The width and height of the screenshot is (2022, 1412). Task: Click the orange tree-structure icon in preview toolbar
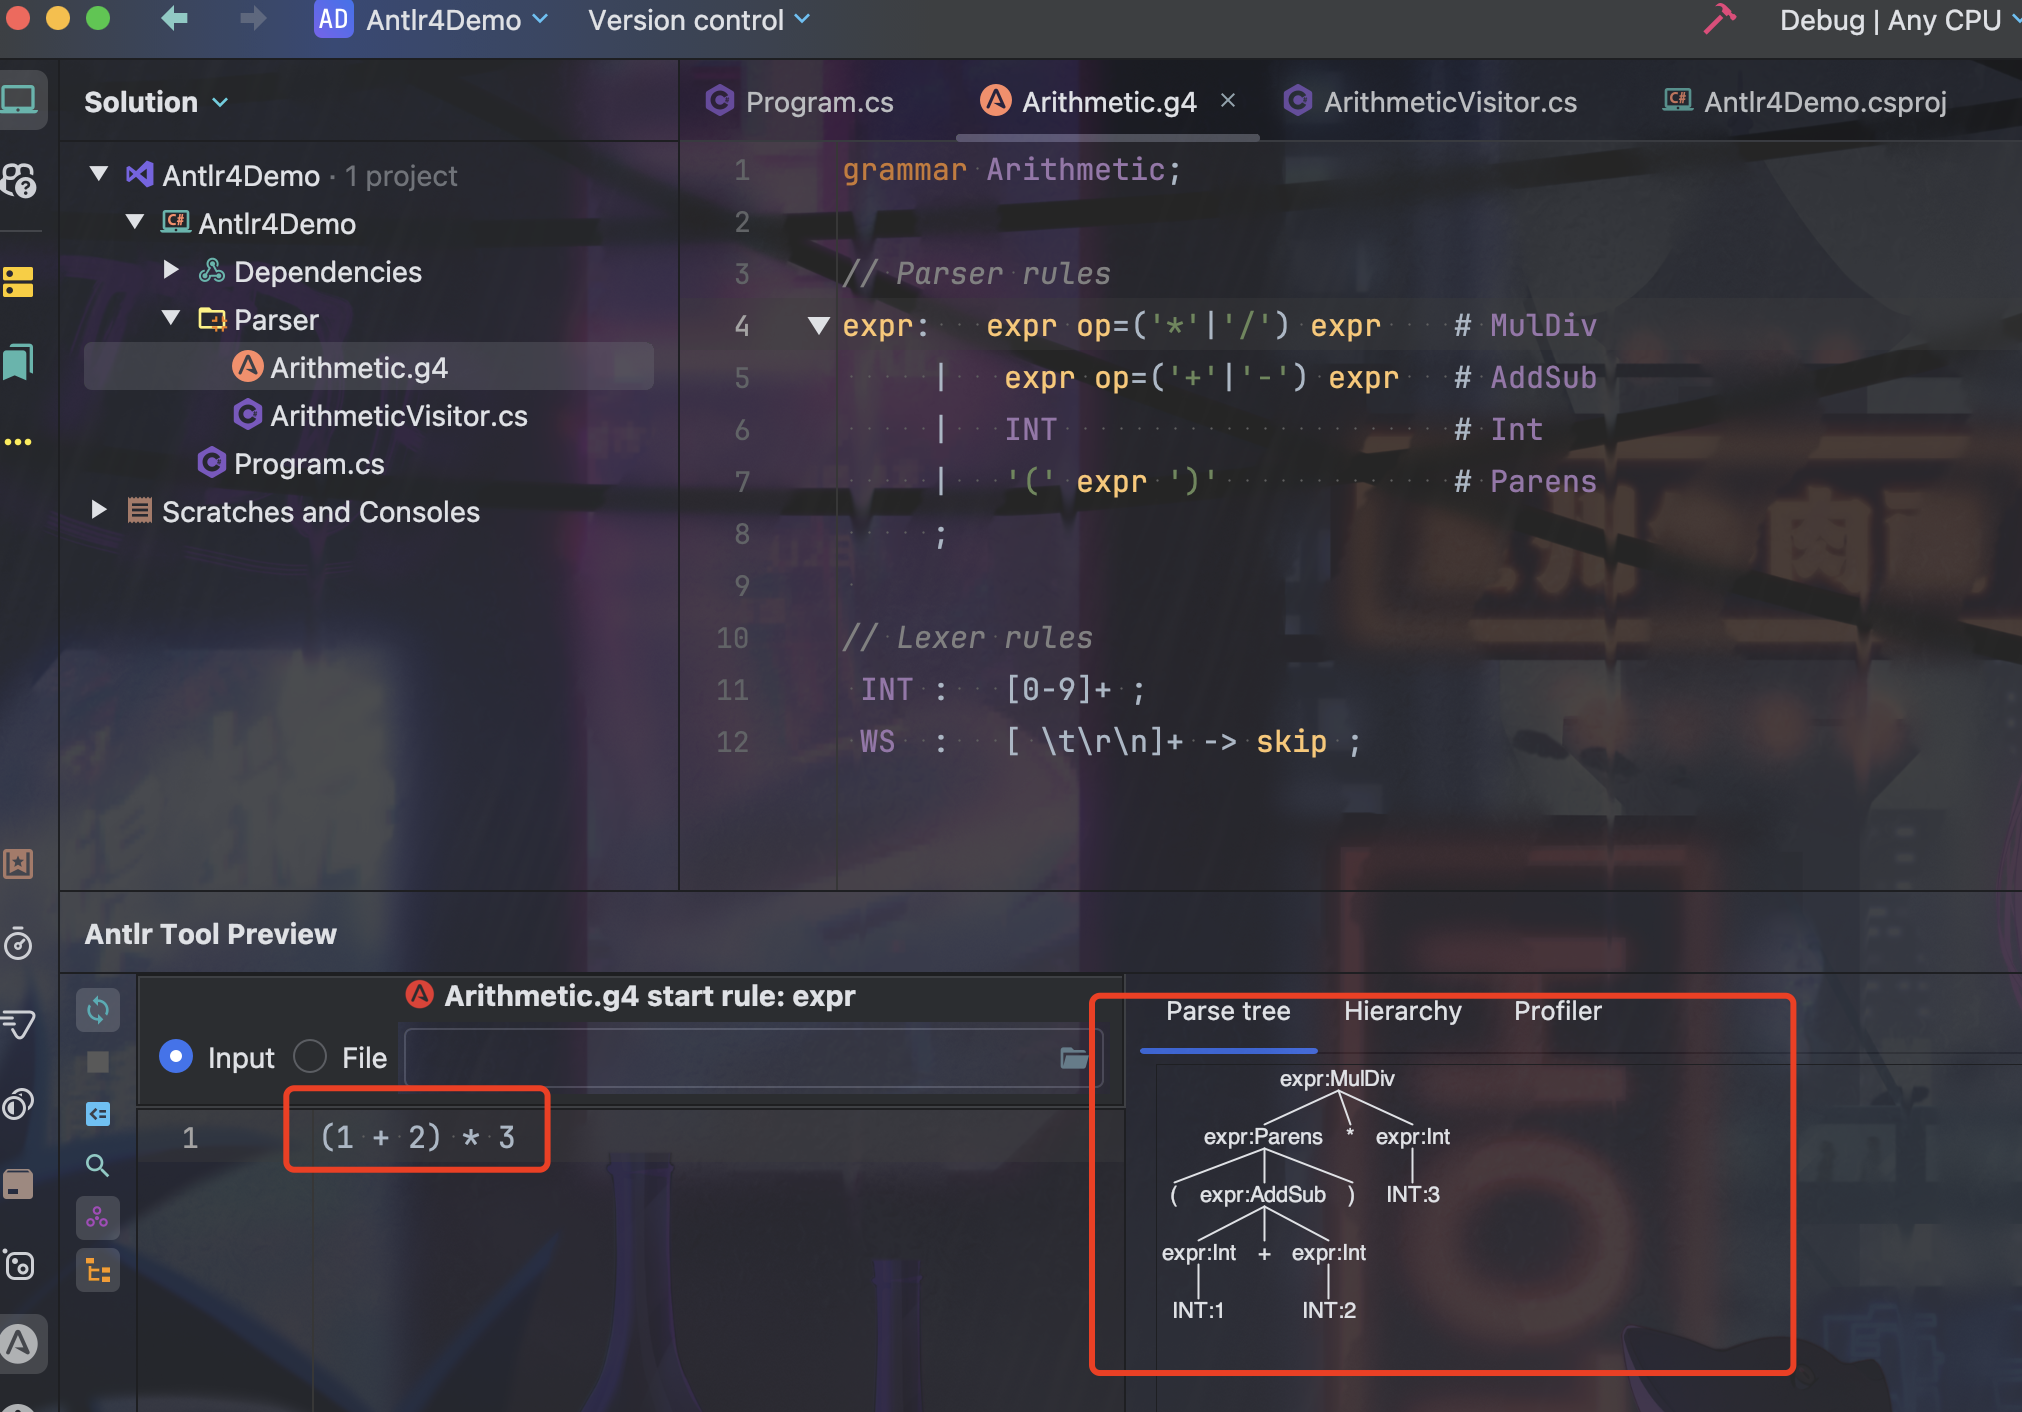click(x=98, y=1271)
